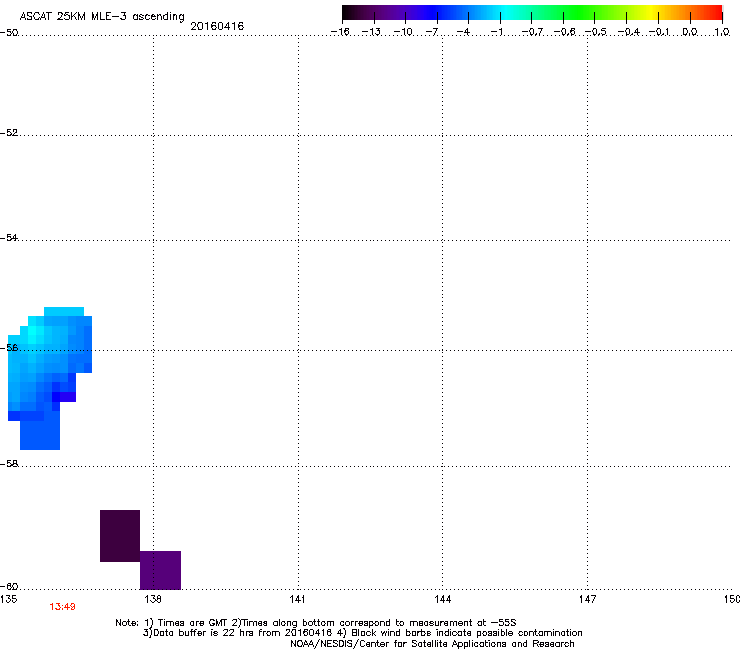Click the dark maroon data cell near -59

[120, 536]
